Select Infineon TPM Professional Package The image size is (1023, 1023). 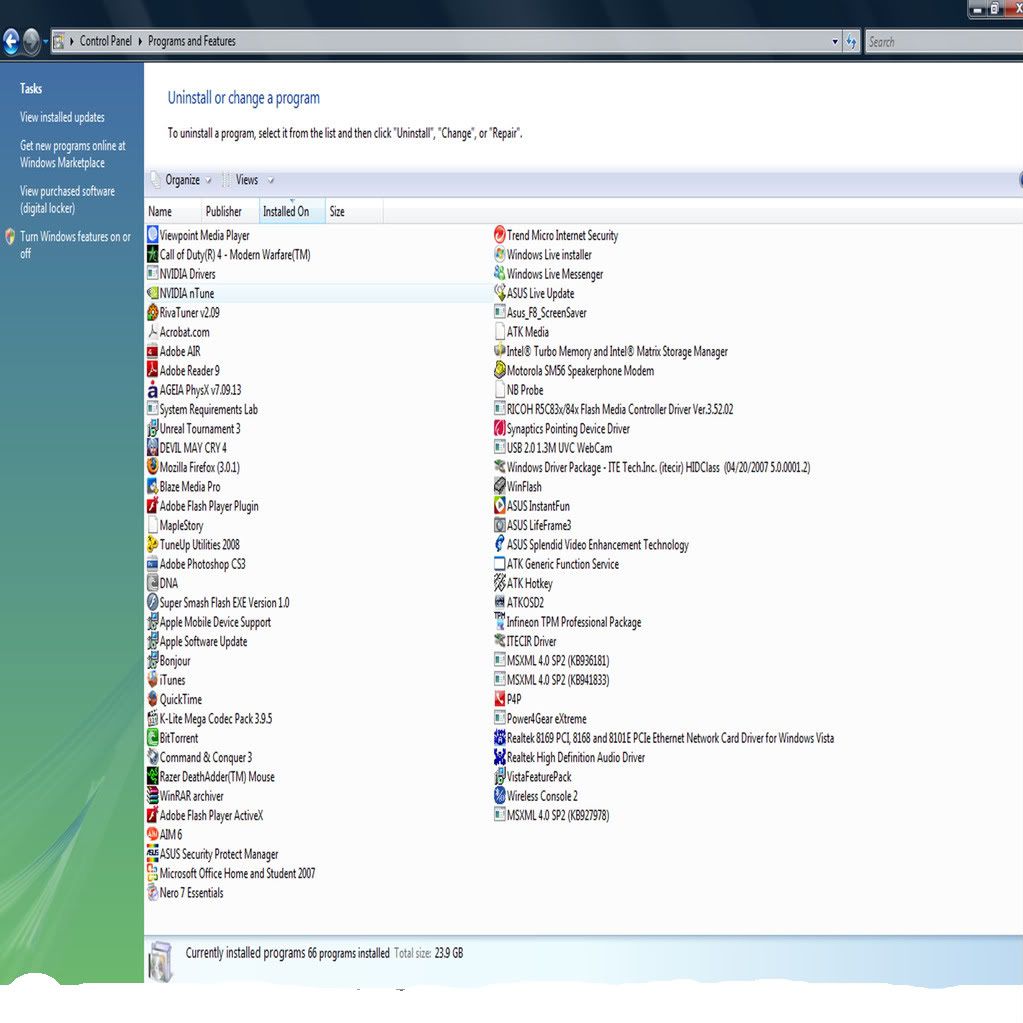(x=573, y=622)
